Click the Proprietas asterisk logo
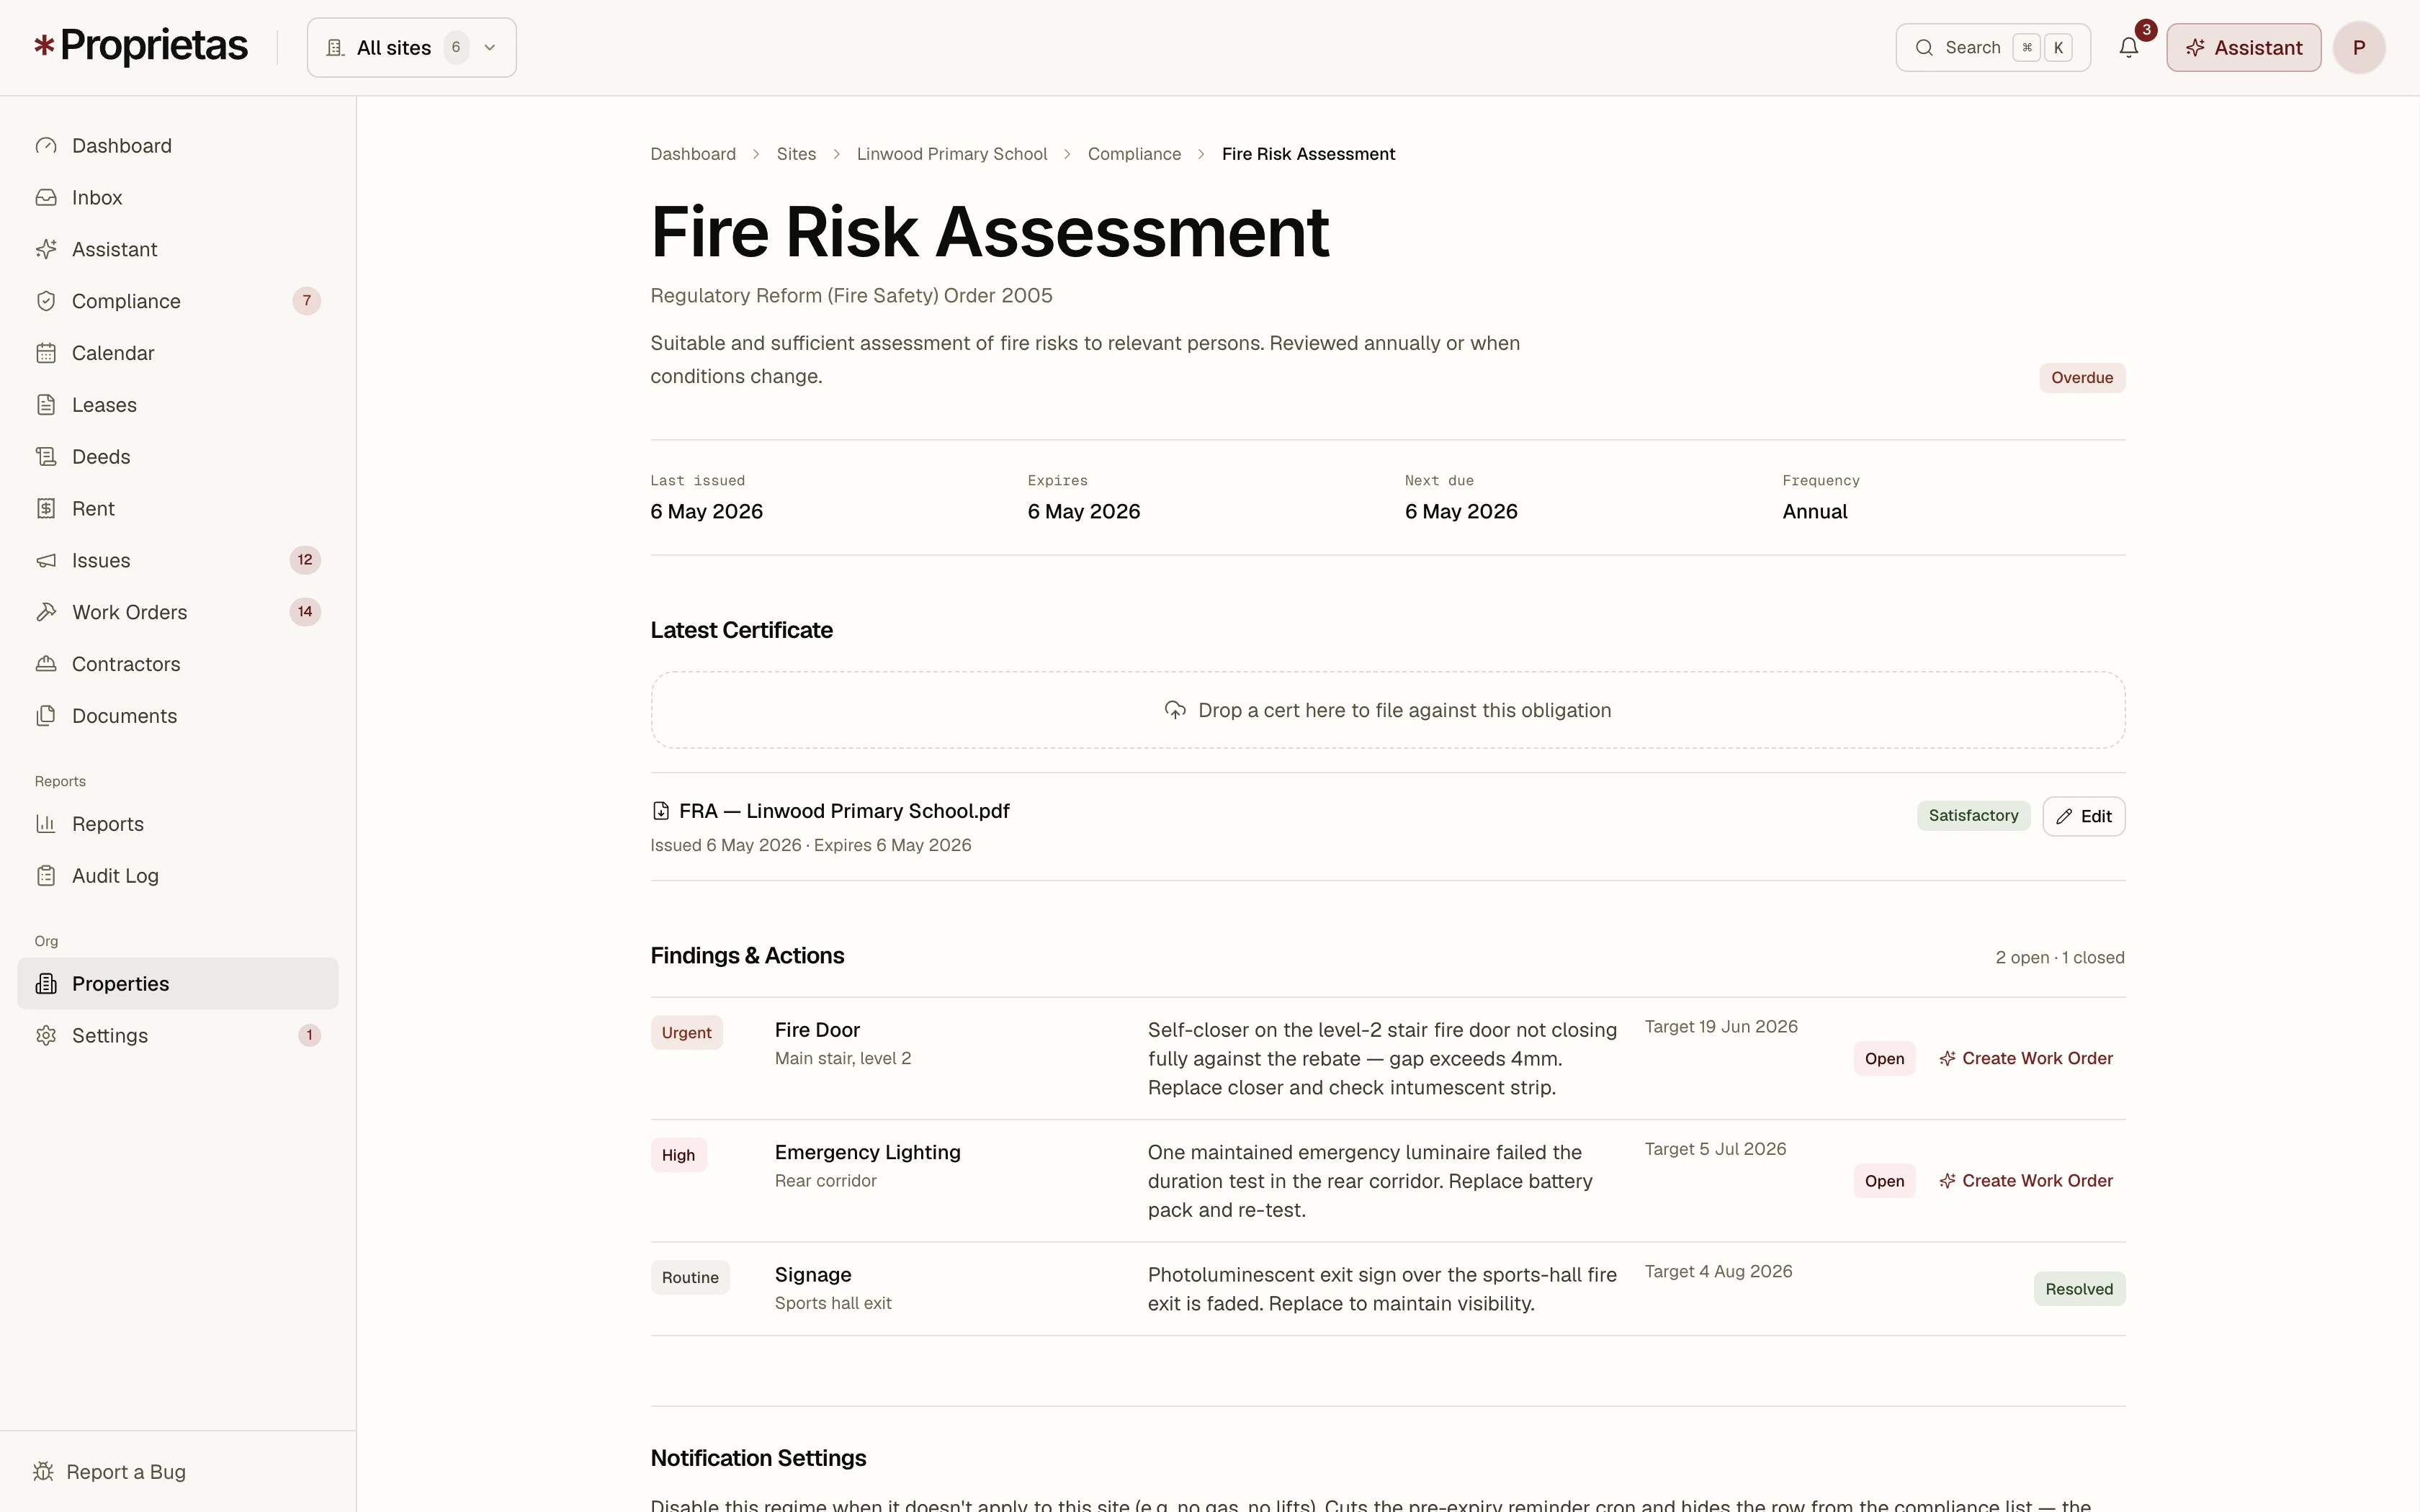 (44, 46)
